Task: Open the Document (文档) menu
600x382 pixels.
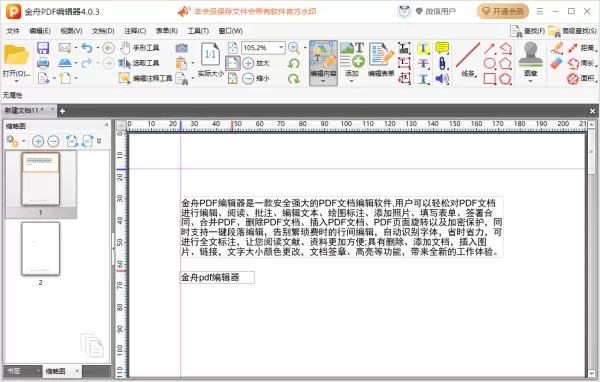Action: pos(103,31)
